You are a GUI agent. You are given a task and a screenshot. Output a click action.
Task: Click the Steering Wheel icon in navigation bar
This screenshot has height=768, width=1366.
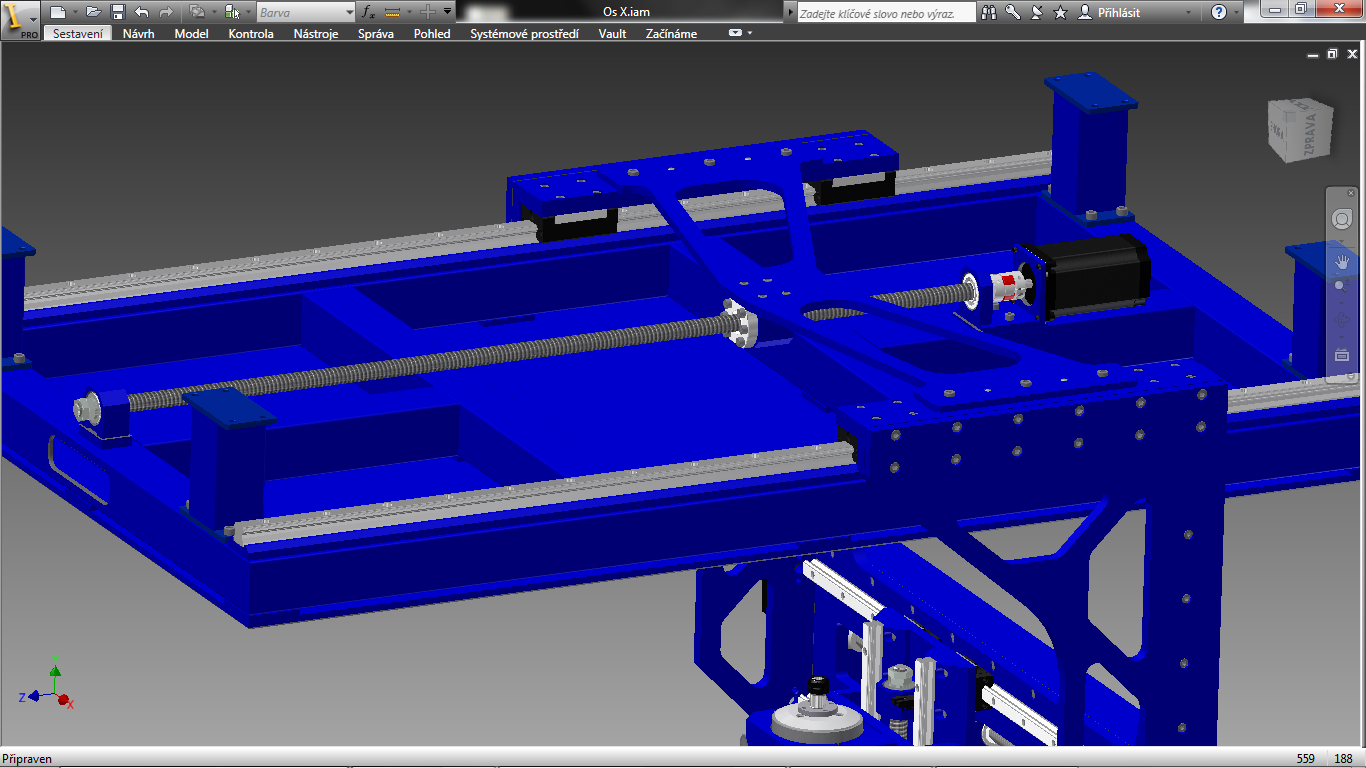[x=1341, y=219]
